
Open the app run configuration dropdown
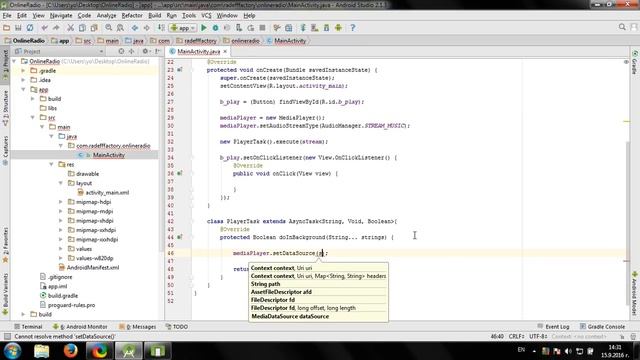(x=183, y=28)
